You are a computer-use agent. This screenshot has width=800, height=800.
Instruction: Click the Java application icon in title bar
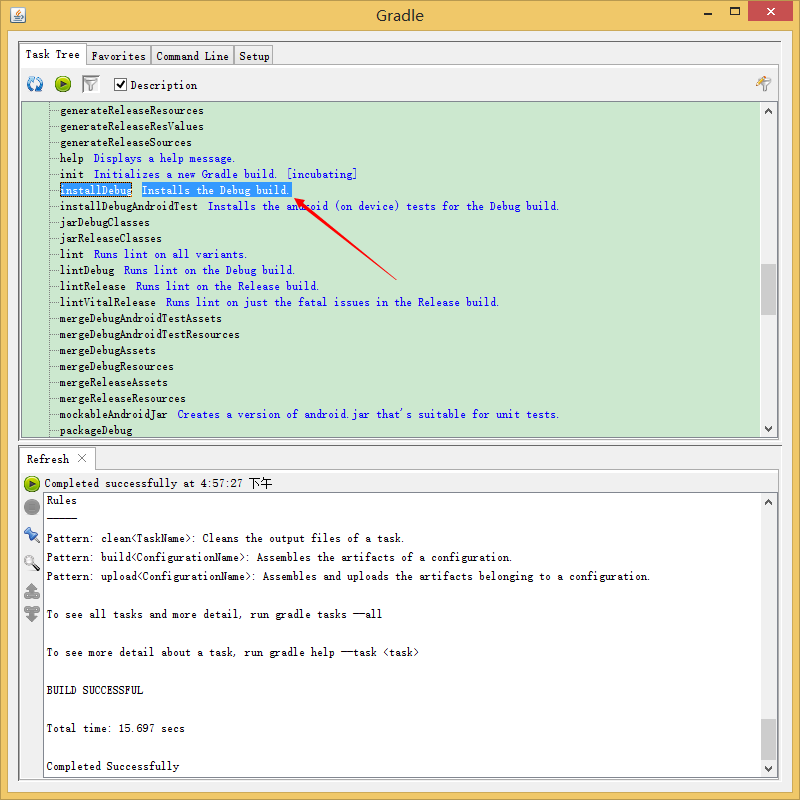(x=18, y=15)
